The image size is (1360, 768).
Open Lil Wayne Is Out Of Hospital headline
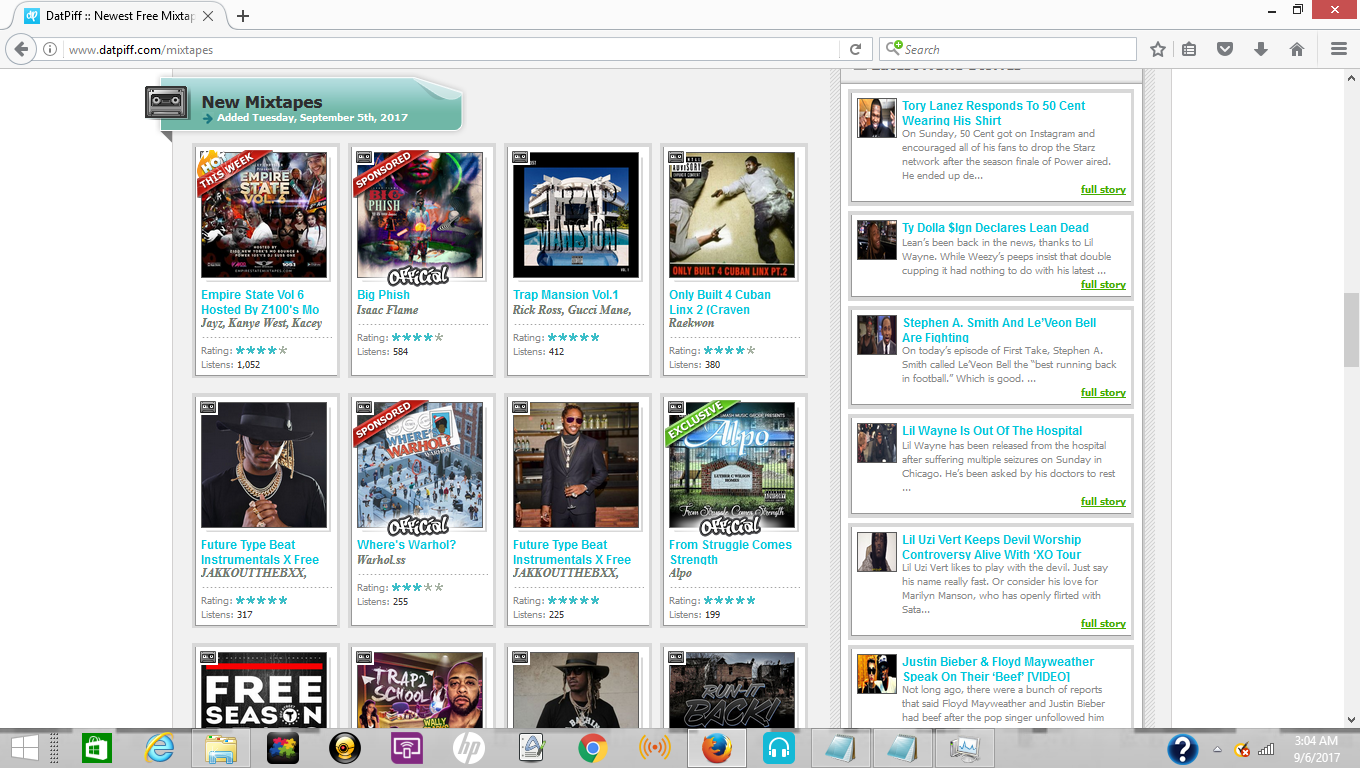pos(992,431)
